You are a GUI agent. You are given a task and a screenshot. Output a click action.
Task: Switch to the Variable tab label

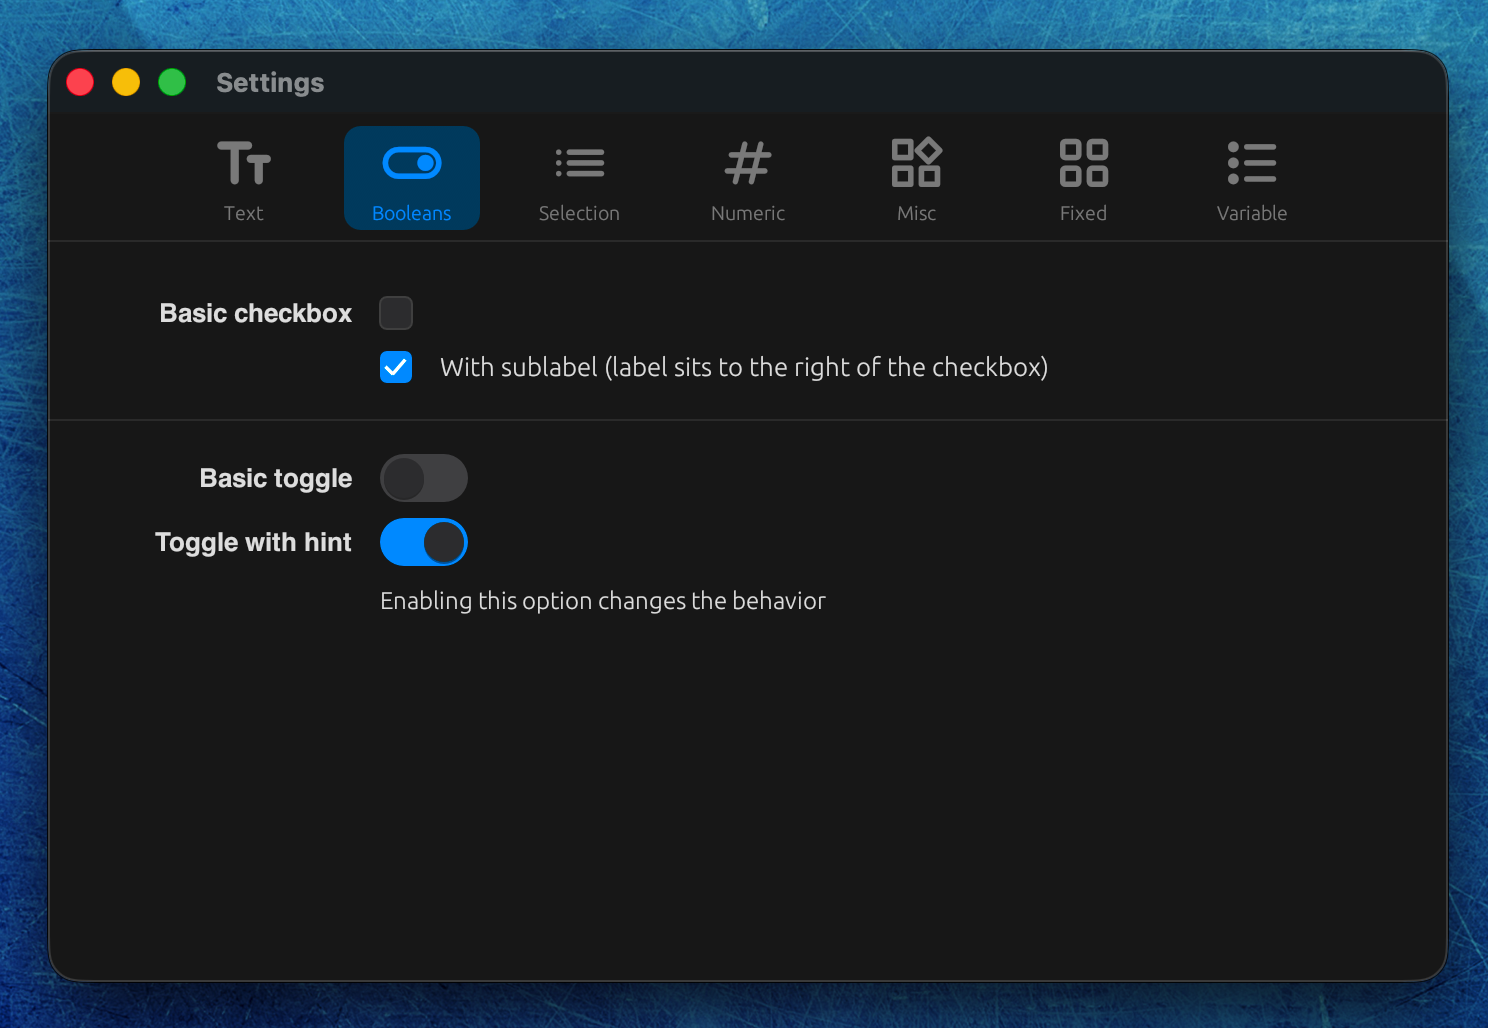tap(1252, 213)
